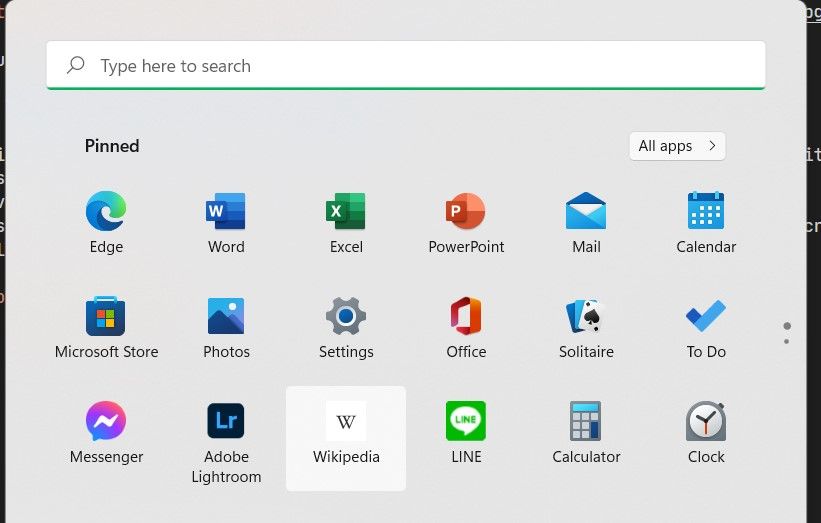The width and height of the screenshot is (821, 523).
Task: Open the To Do app
Action: [x=706, y=316]
